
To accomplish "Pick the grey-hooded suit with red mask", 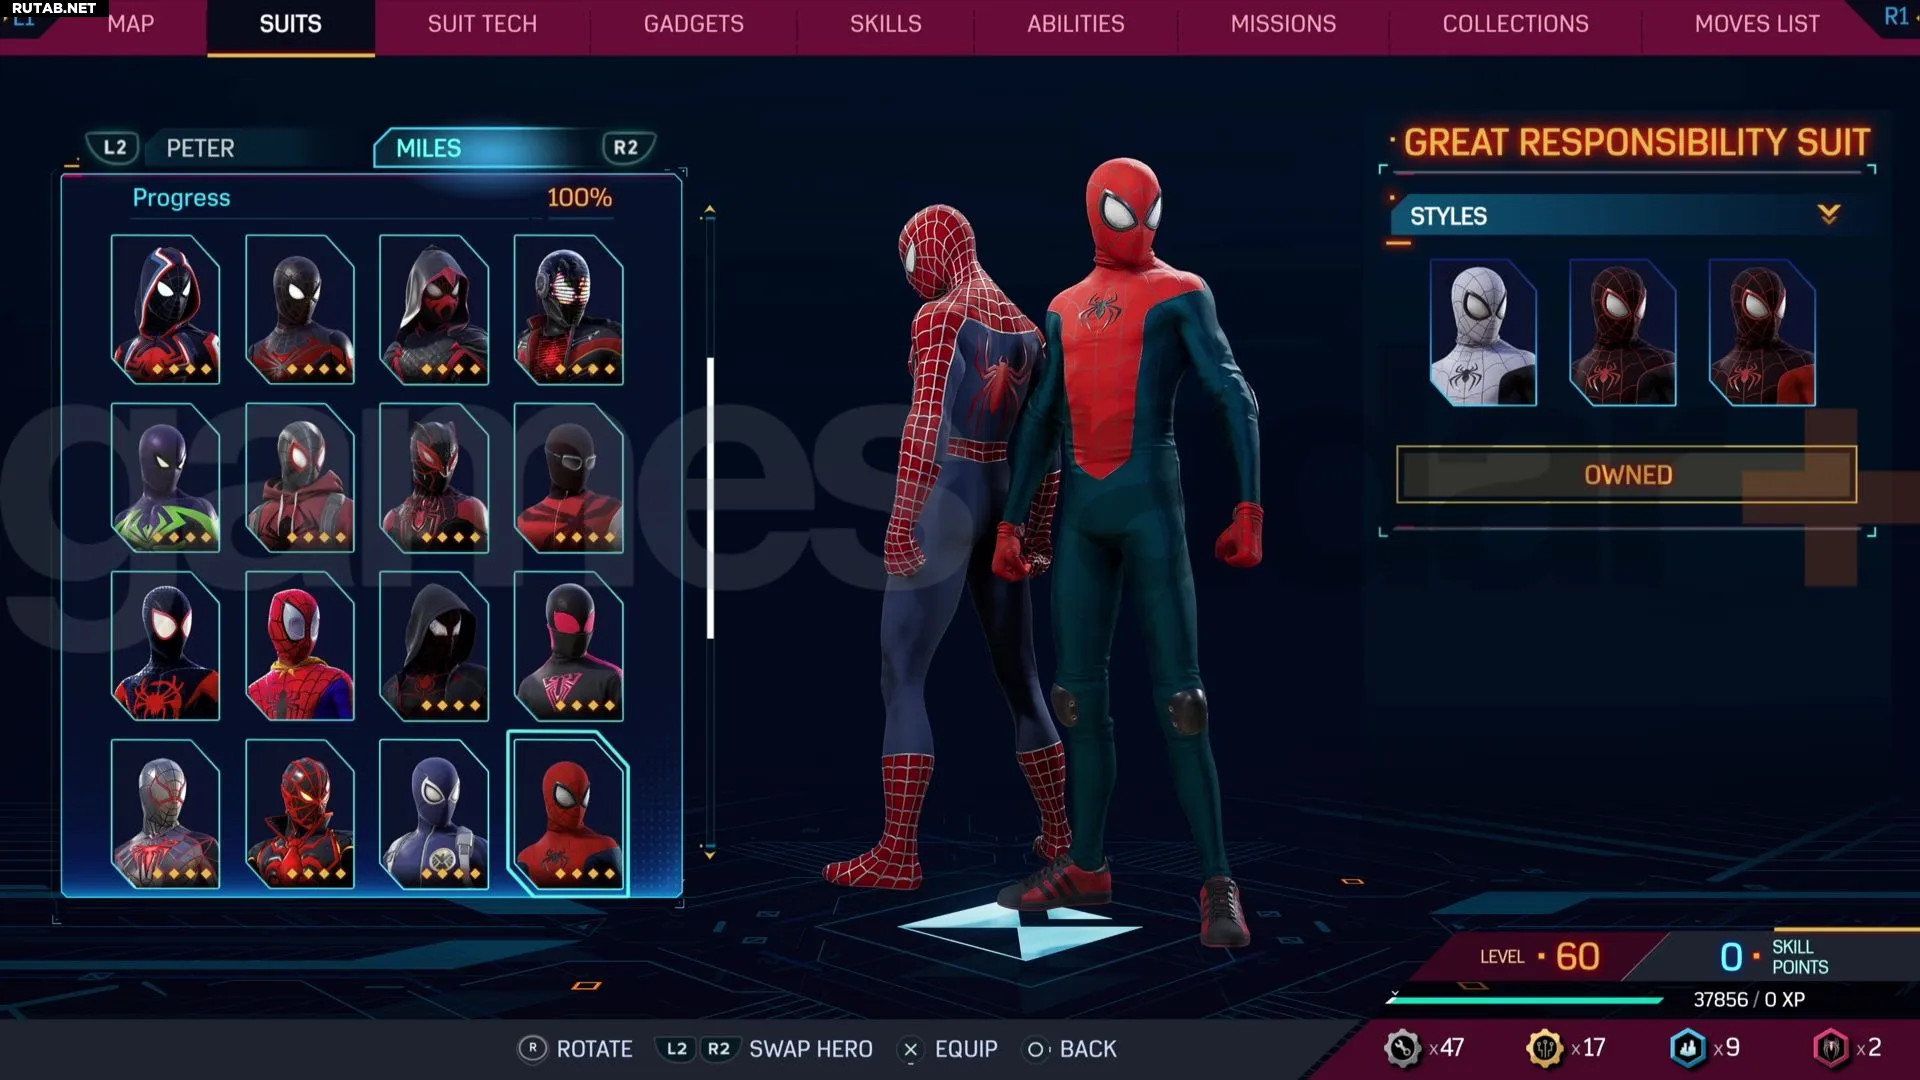I will [434, 309].
